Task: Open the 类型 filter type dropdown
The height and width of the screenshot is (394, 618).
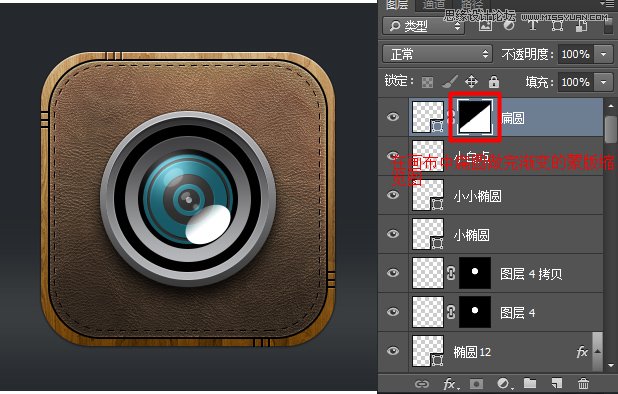Action: [x=423, y=26]
